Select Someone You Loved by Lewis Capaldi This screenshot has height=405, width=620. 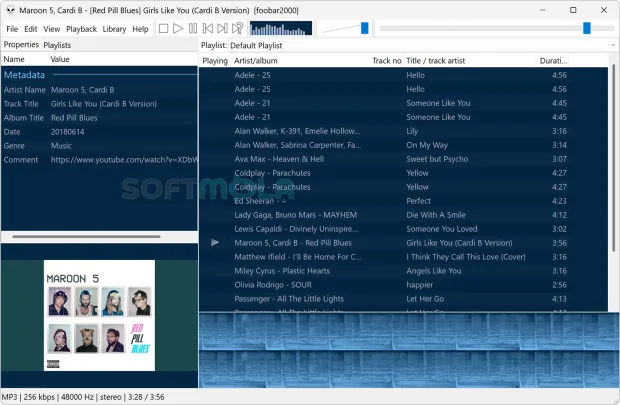(x=403, y=229)
